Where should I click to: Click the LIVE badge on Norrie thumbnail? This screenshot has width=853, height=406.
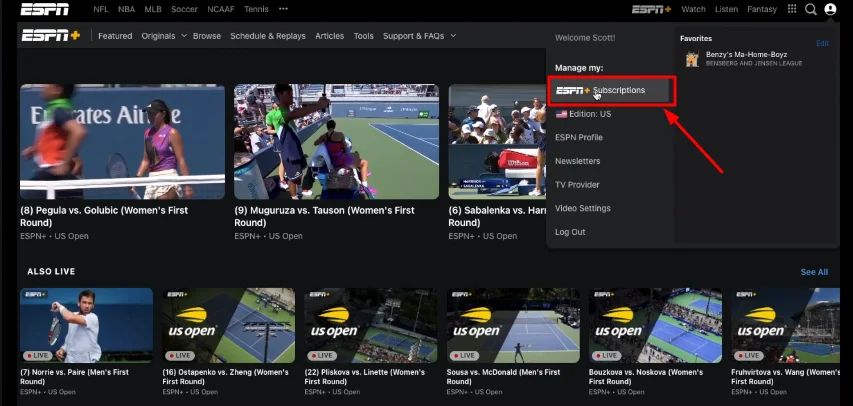click(38, 355)
